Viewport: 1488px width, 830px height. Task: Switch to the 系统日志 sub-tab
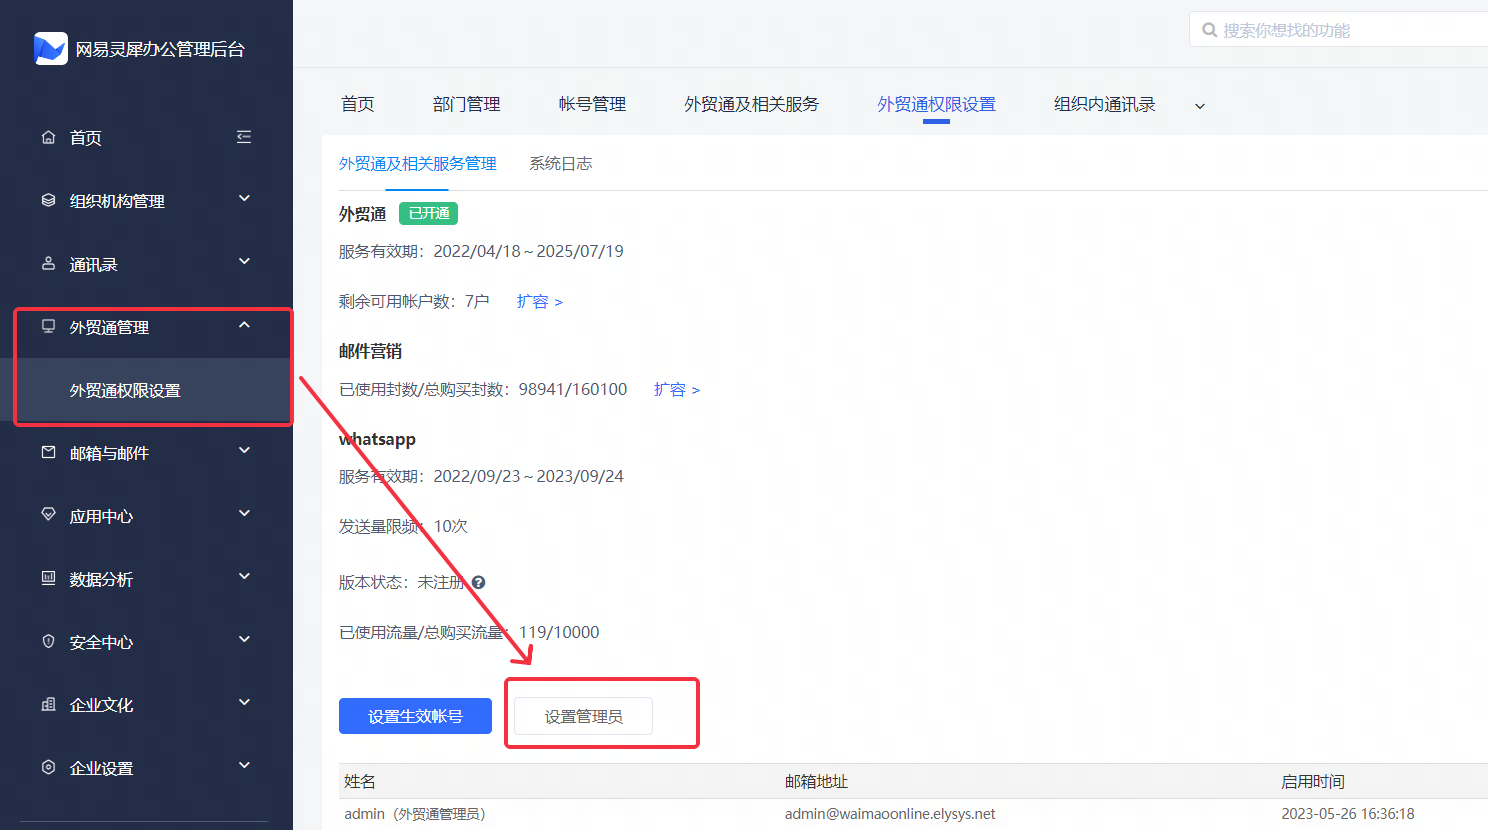561,163
